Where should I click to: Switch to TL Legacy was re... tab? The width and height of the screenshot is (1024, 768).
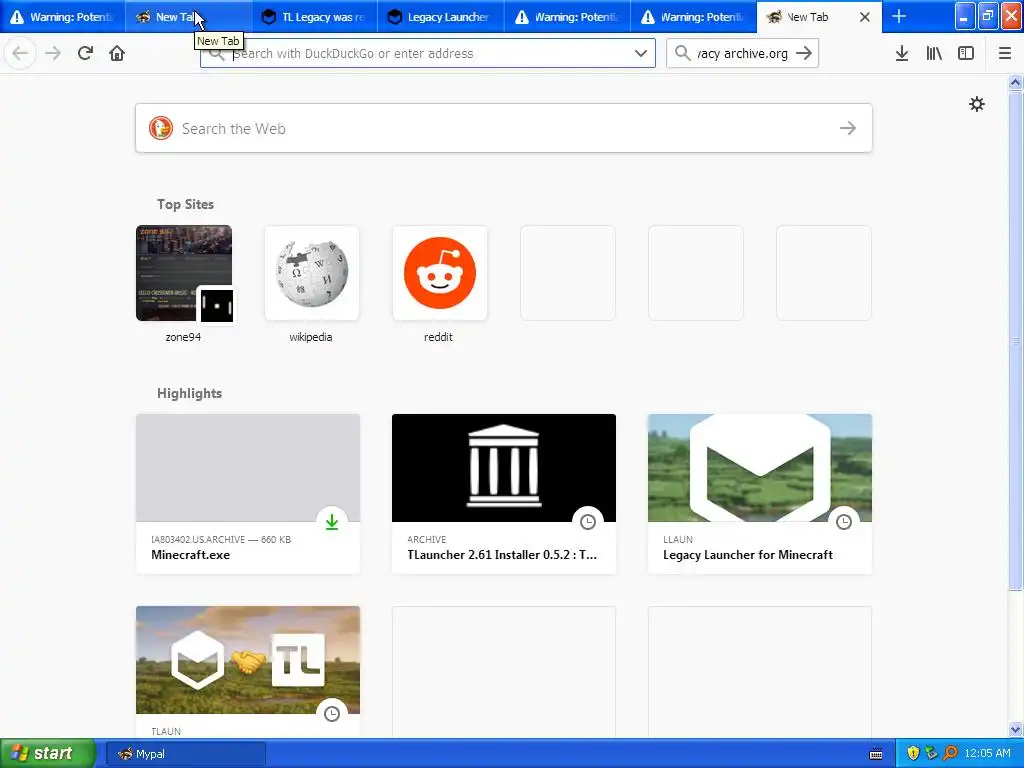315,17
